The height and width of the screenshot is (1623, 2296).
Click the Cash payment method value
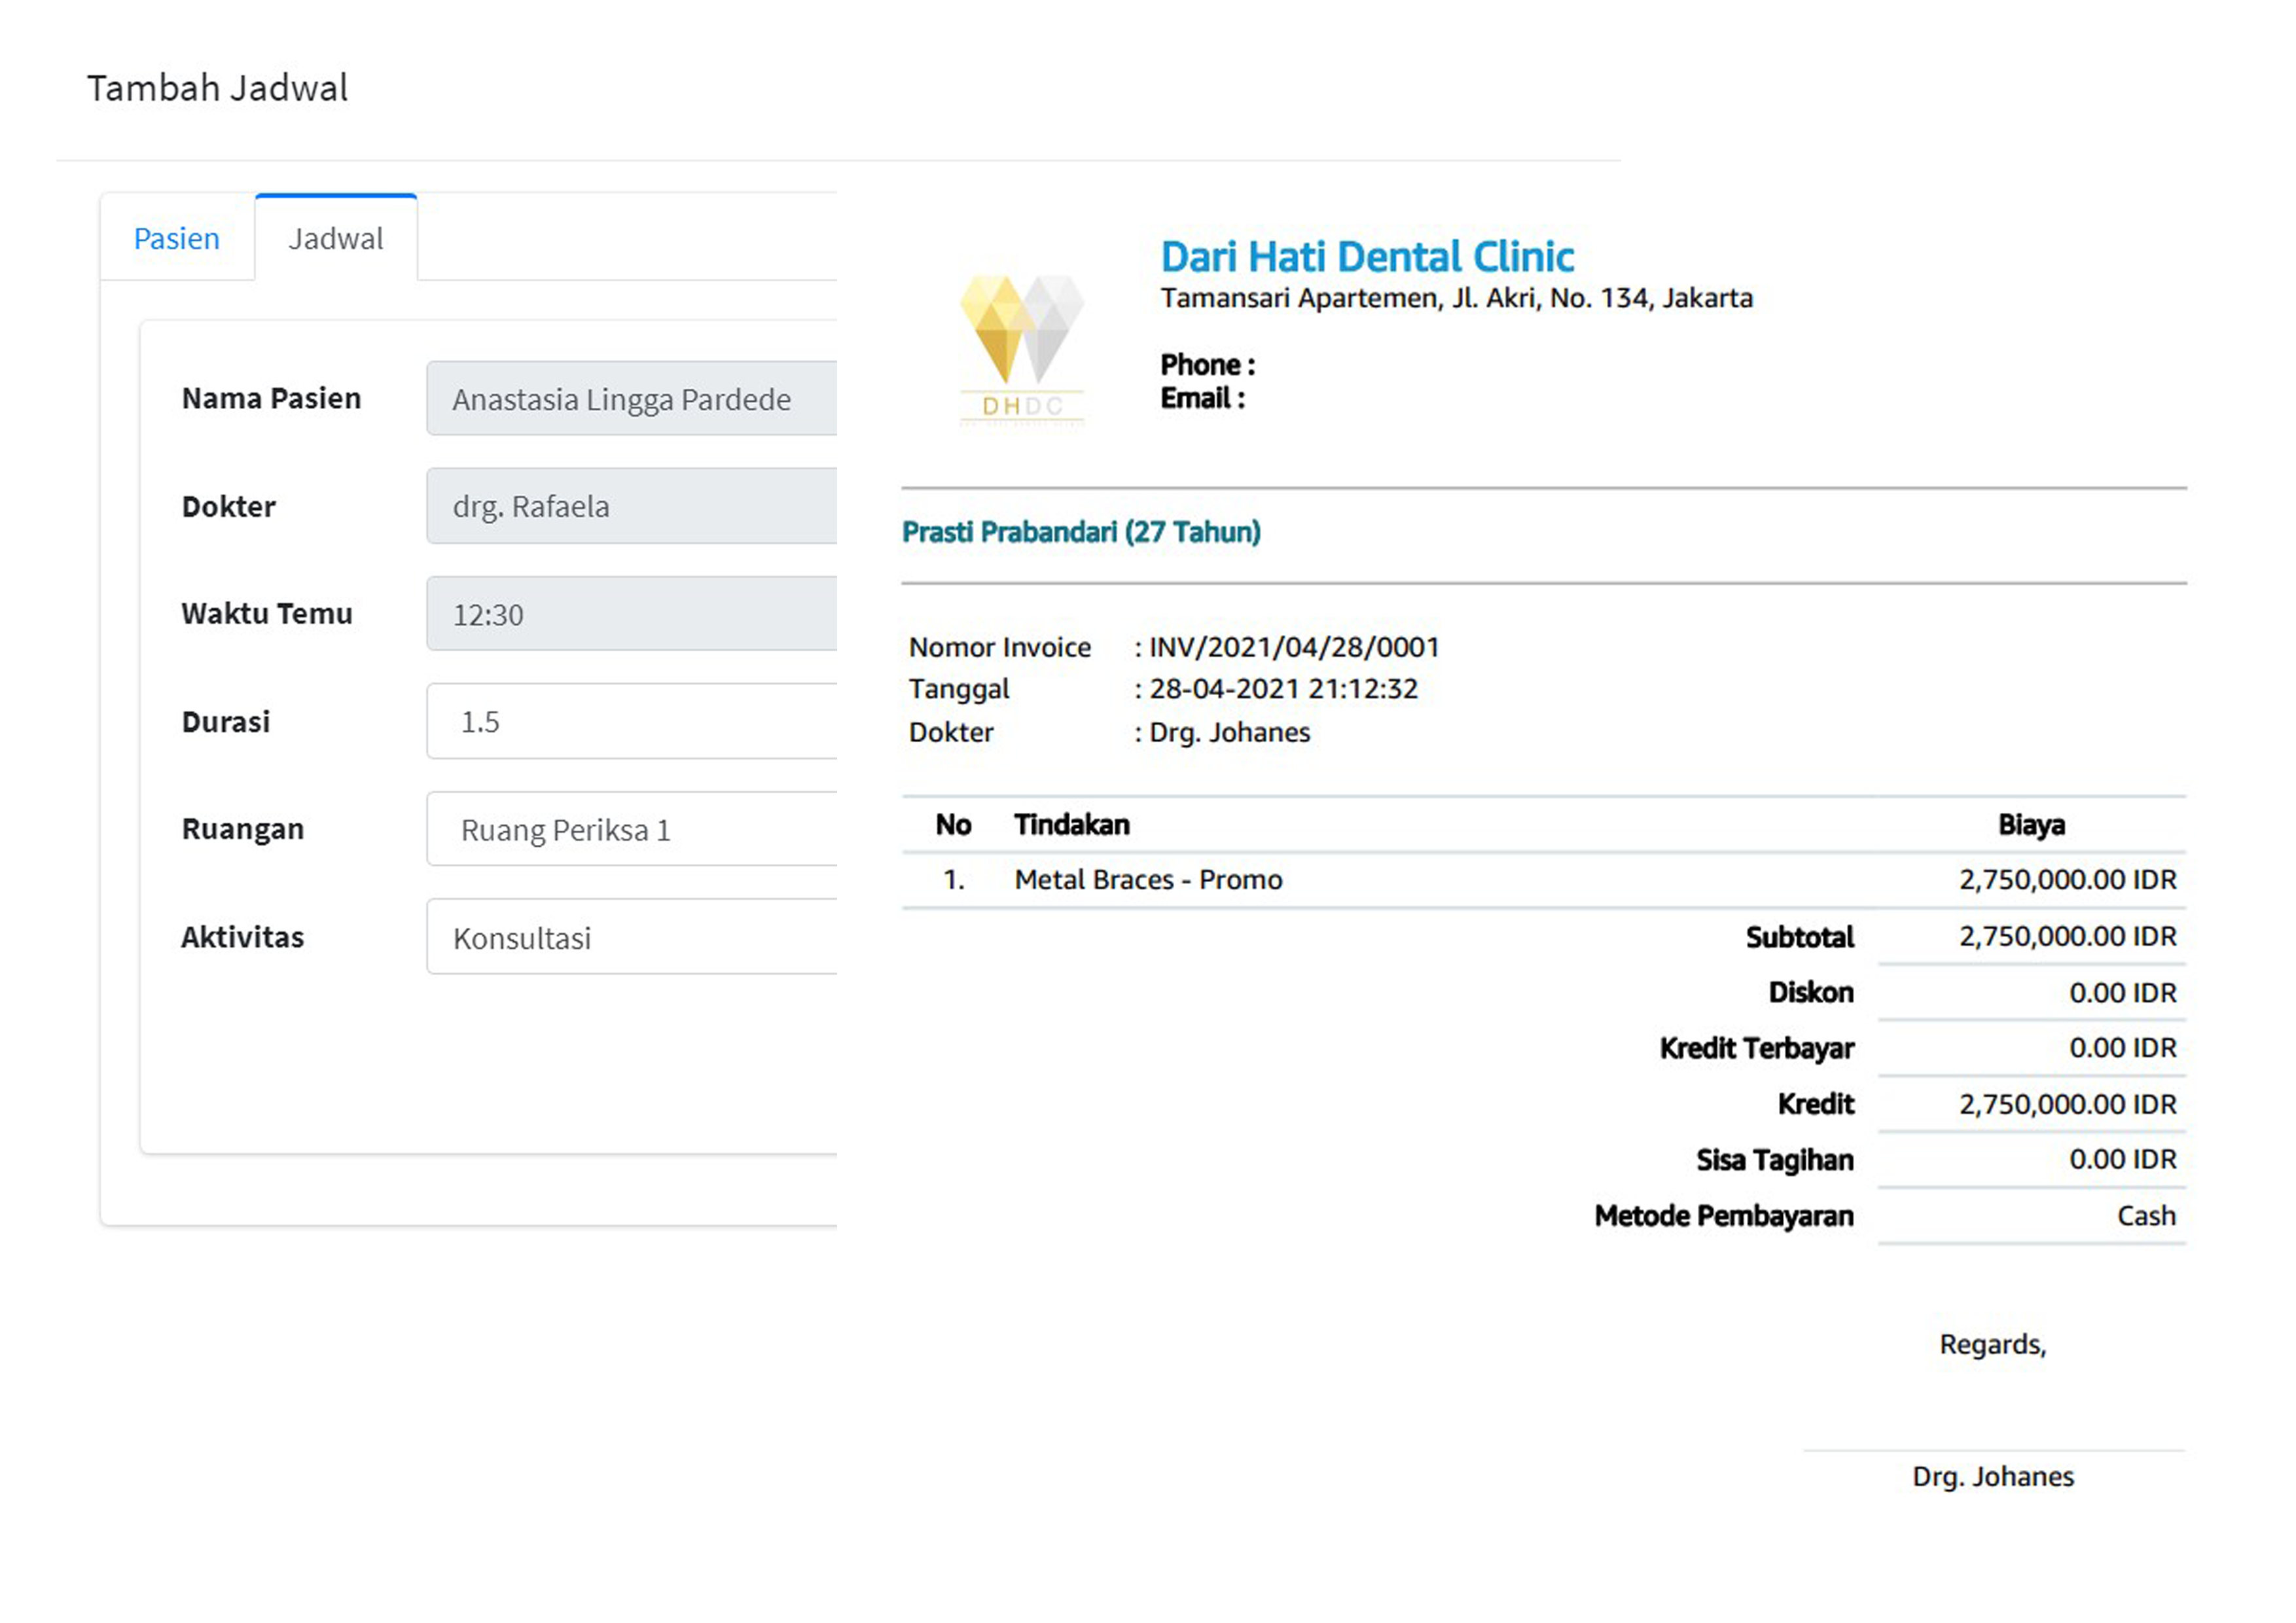[x=2145, y=1216]
